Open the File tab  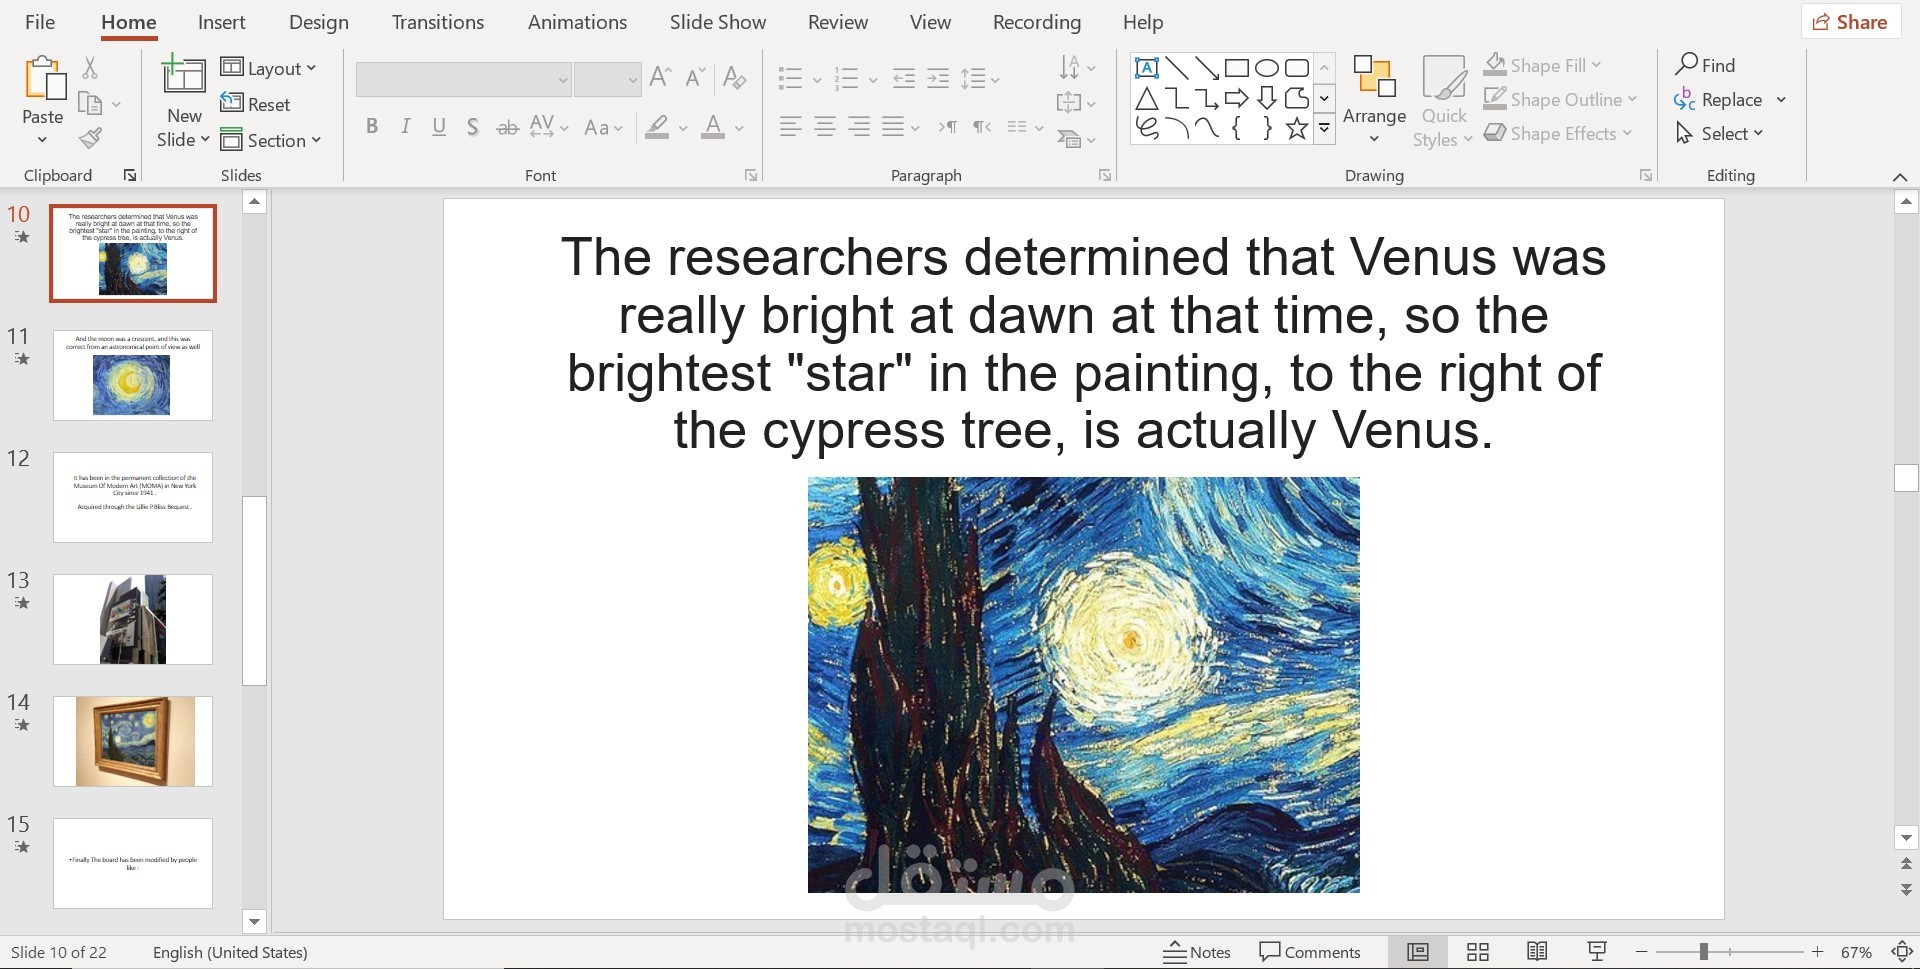[40, 22]
